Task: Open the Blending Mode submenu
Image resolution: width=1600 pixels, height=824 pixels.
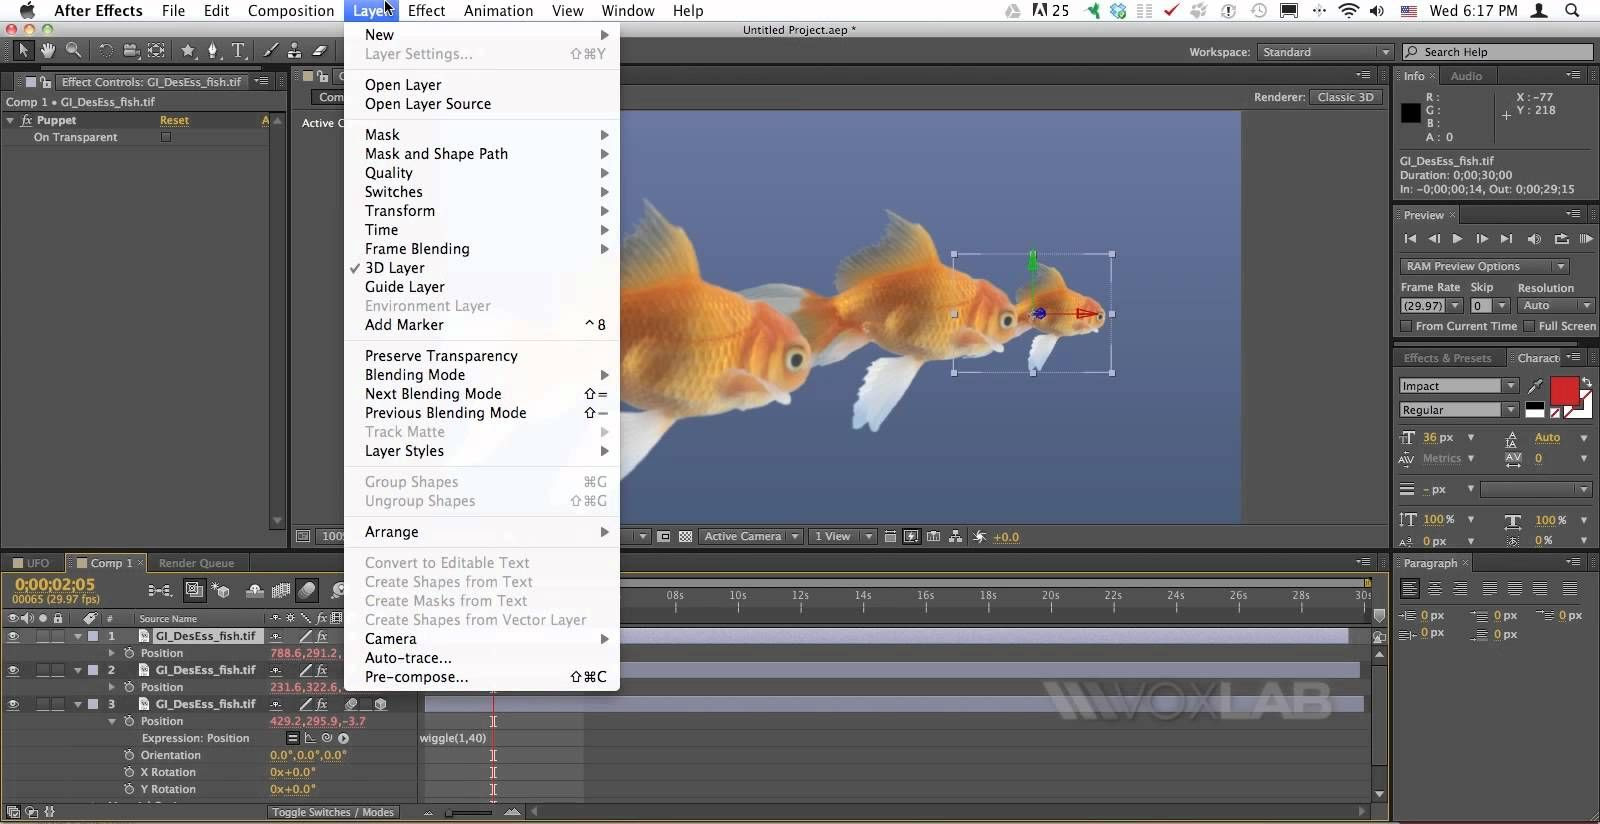Action: click(481, 375)
